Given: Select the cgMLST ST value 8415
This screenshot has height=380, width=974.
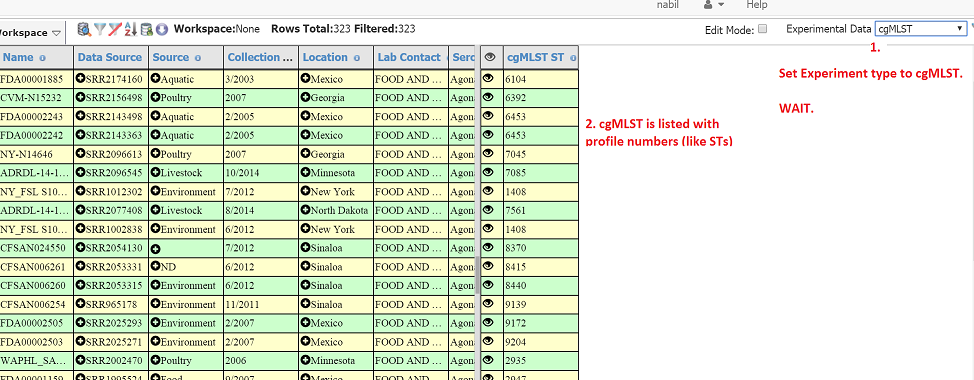Looking at the screenshot, I should (x=516, y=267).
